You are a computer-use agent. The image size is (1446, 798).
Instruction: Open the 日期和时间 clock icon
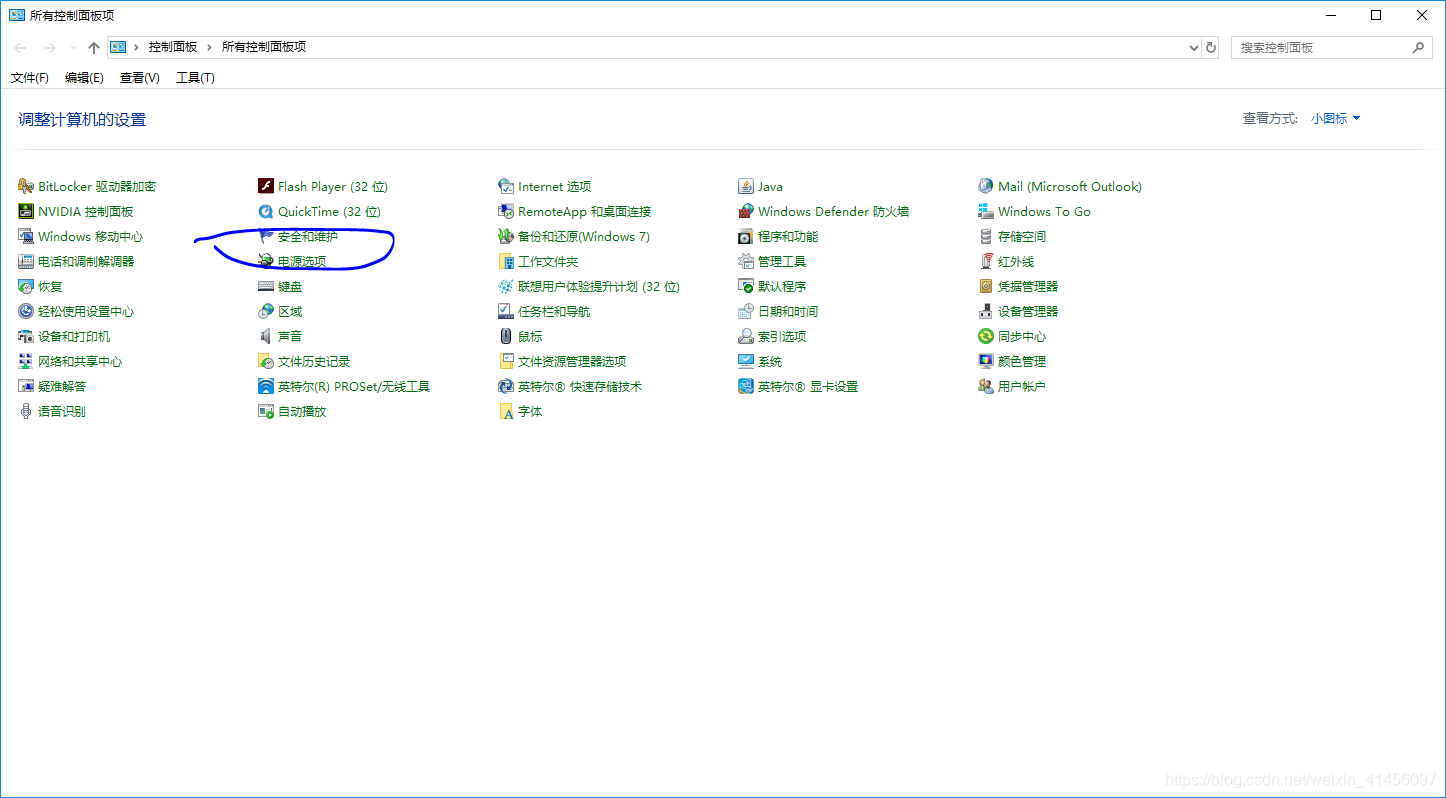coord(746,311)
